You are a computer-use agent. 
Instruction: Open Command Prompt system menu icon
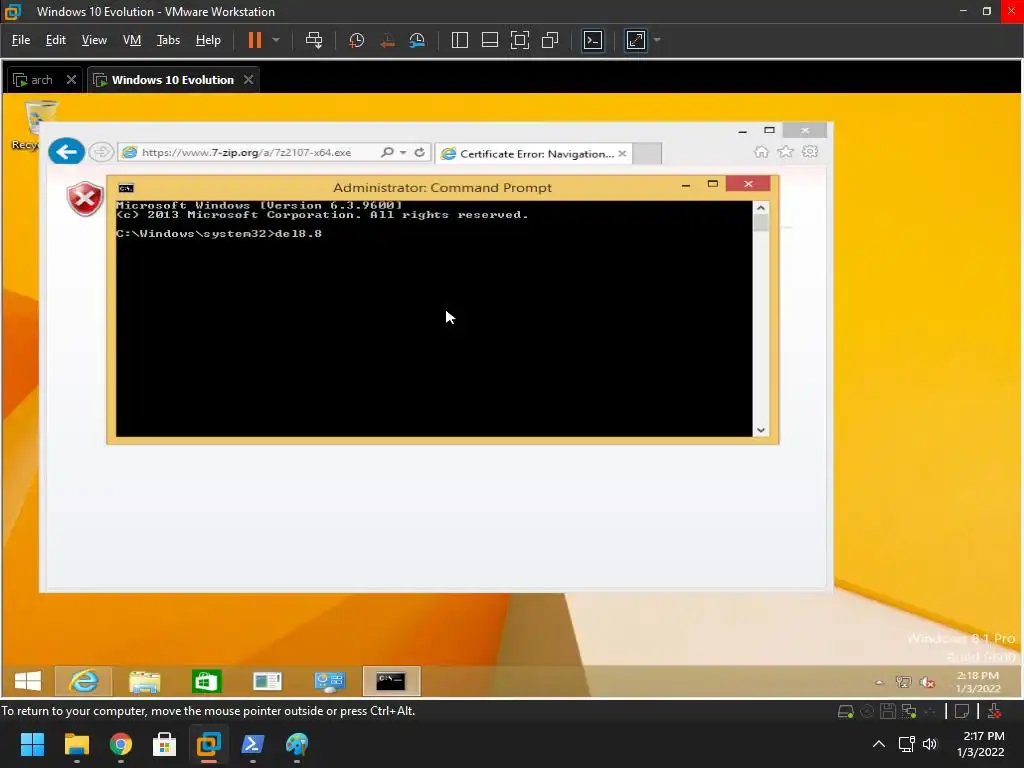click(126, 188)
